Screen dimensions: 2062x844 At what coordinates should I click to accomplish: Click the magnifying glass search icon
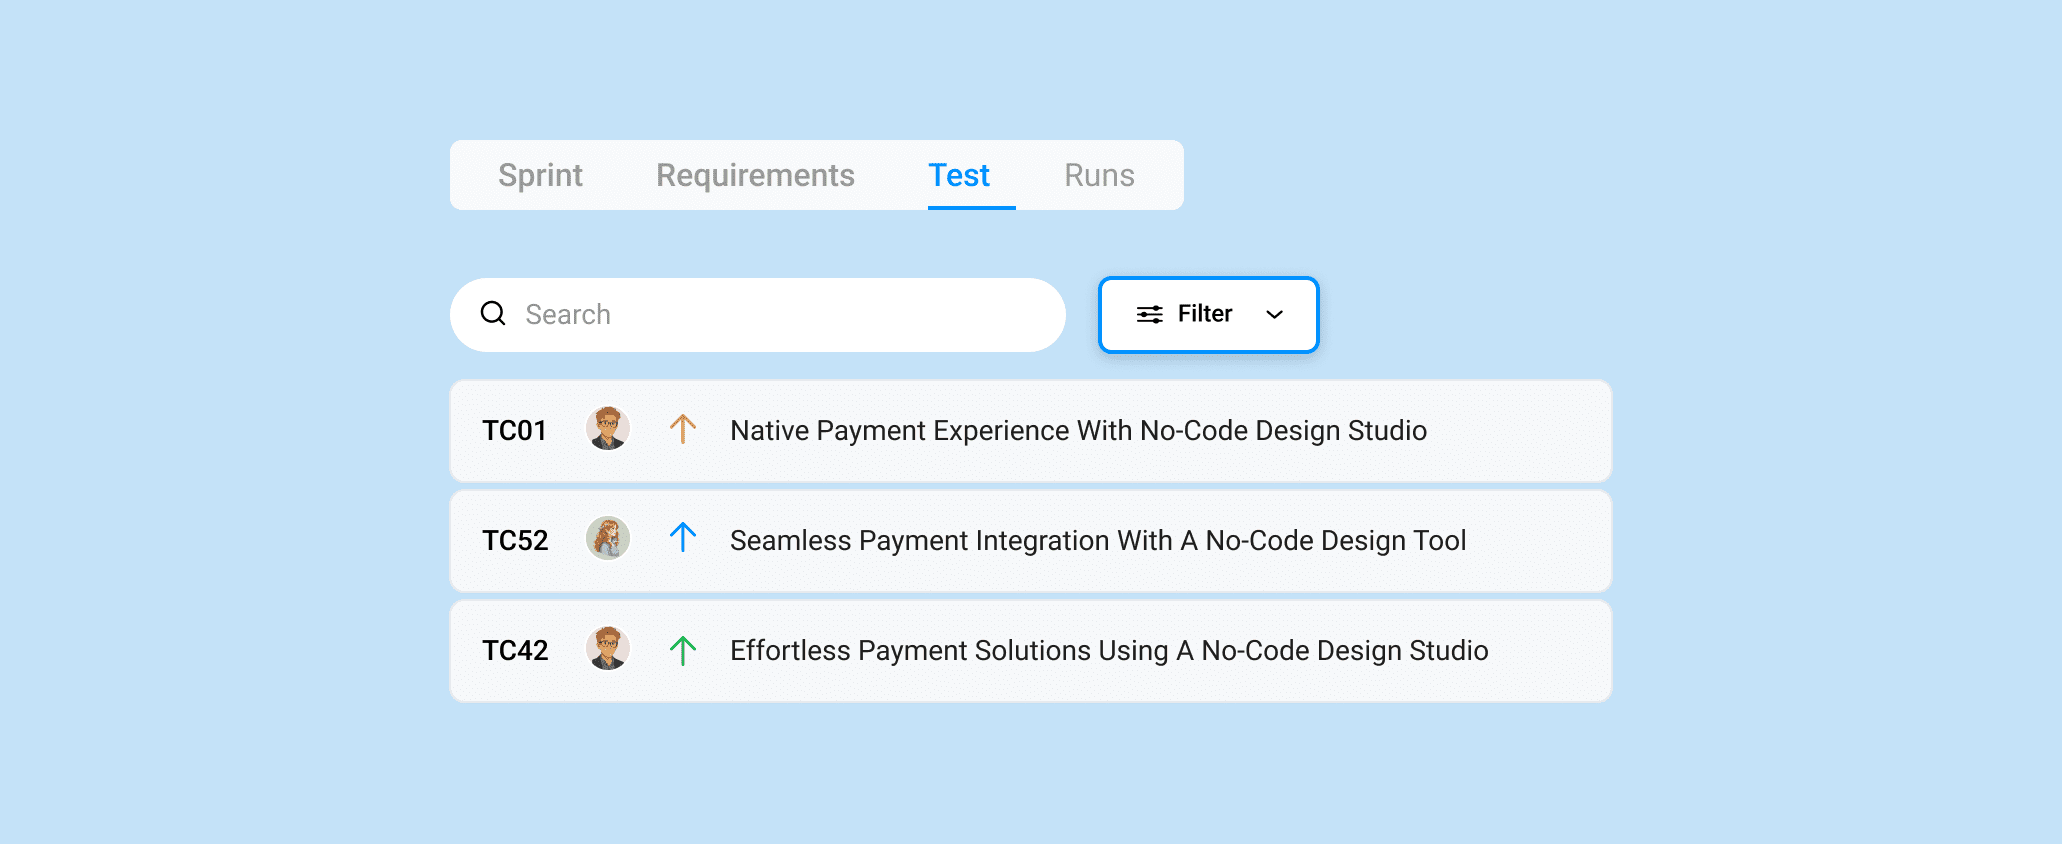493,314
